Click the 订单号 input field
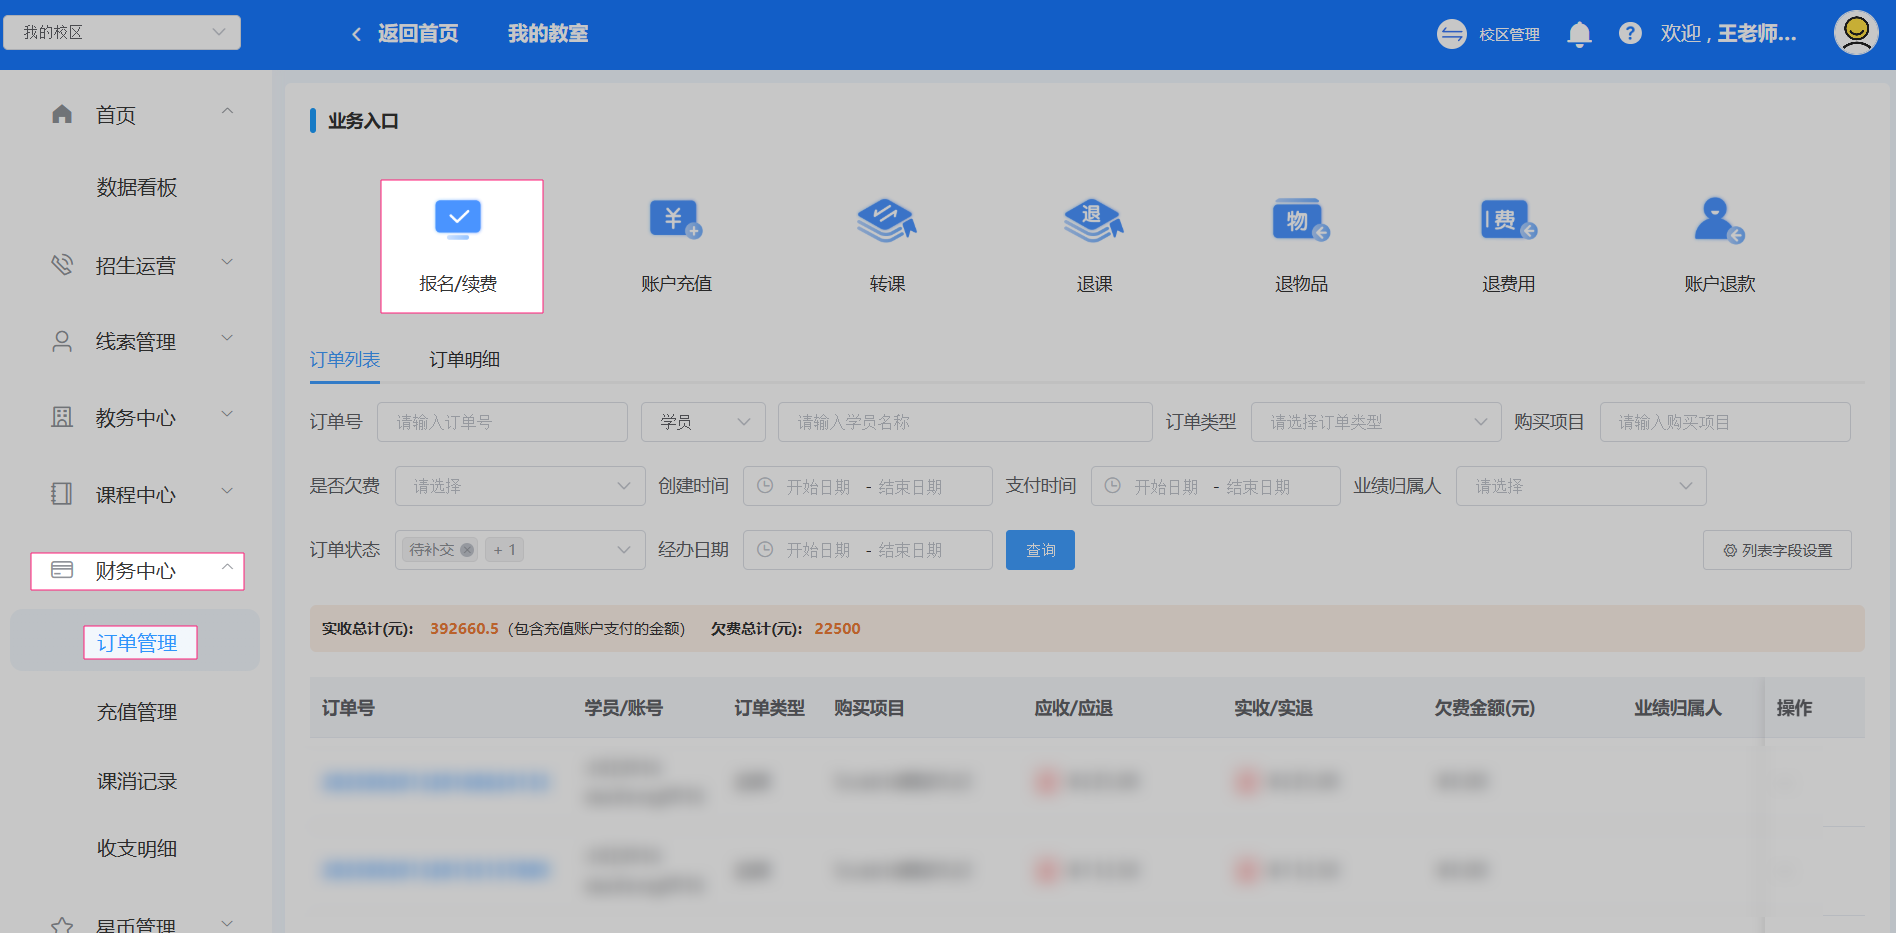Viewport: 1896px width, 933px height. (502, 422)
